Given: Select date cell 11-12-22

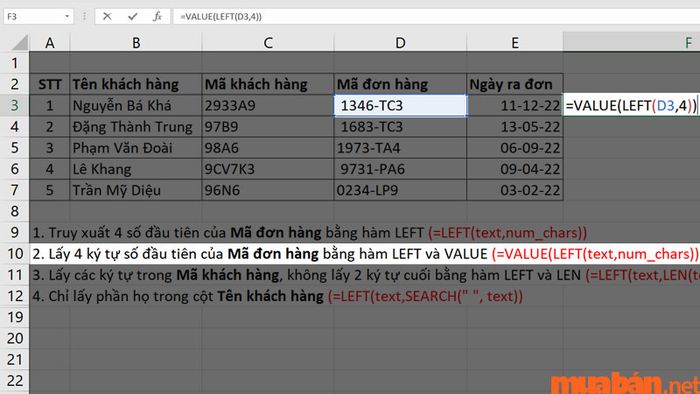Looking at the screenshot, I should 515,105.
